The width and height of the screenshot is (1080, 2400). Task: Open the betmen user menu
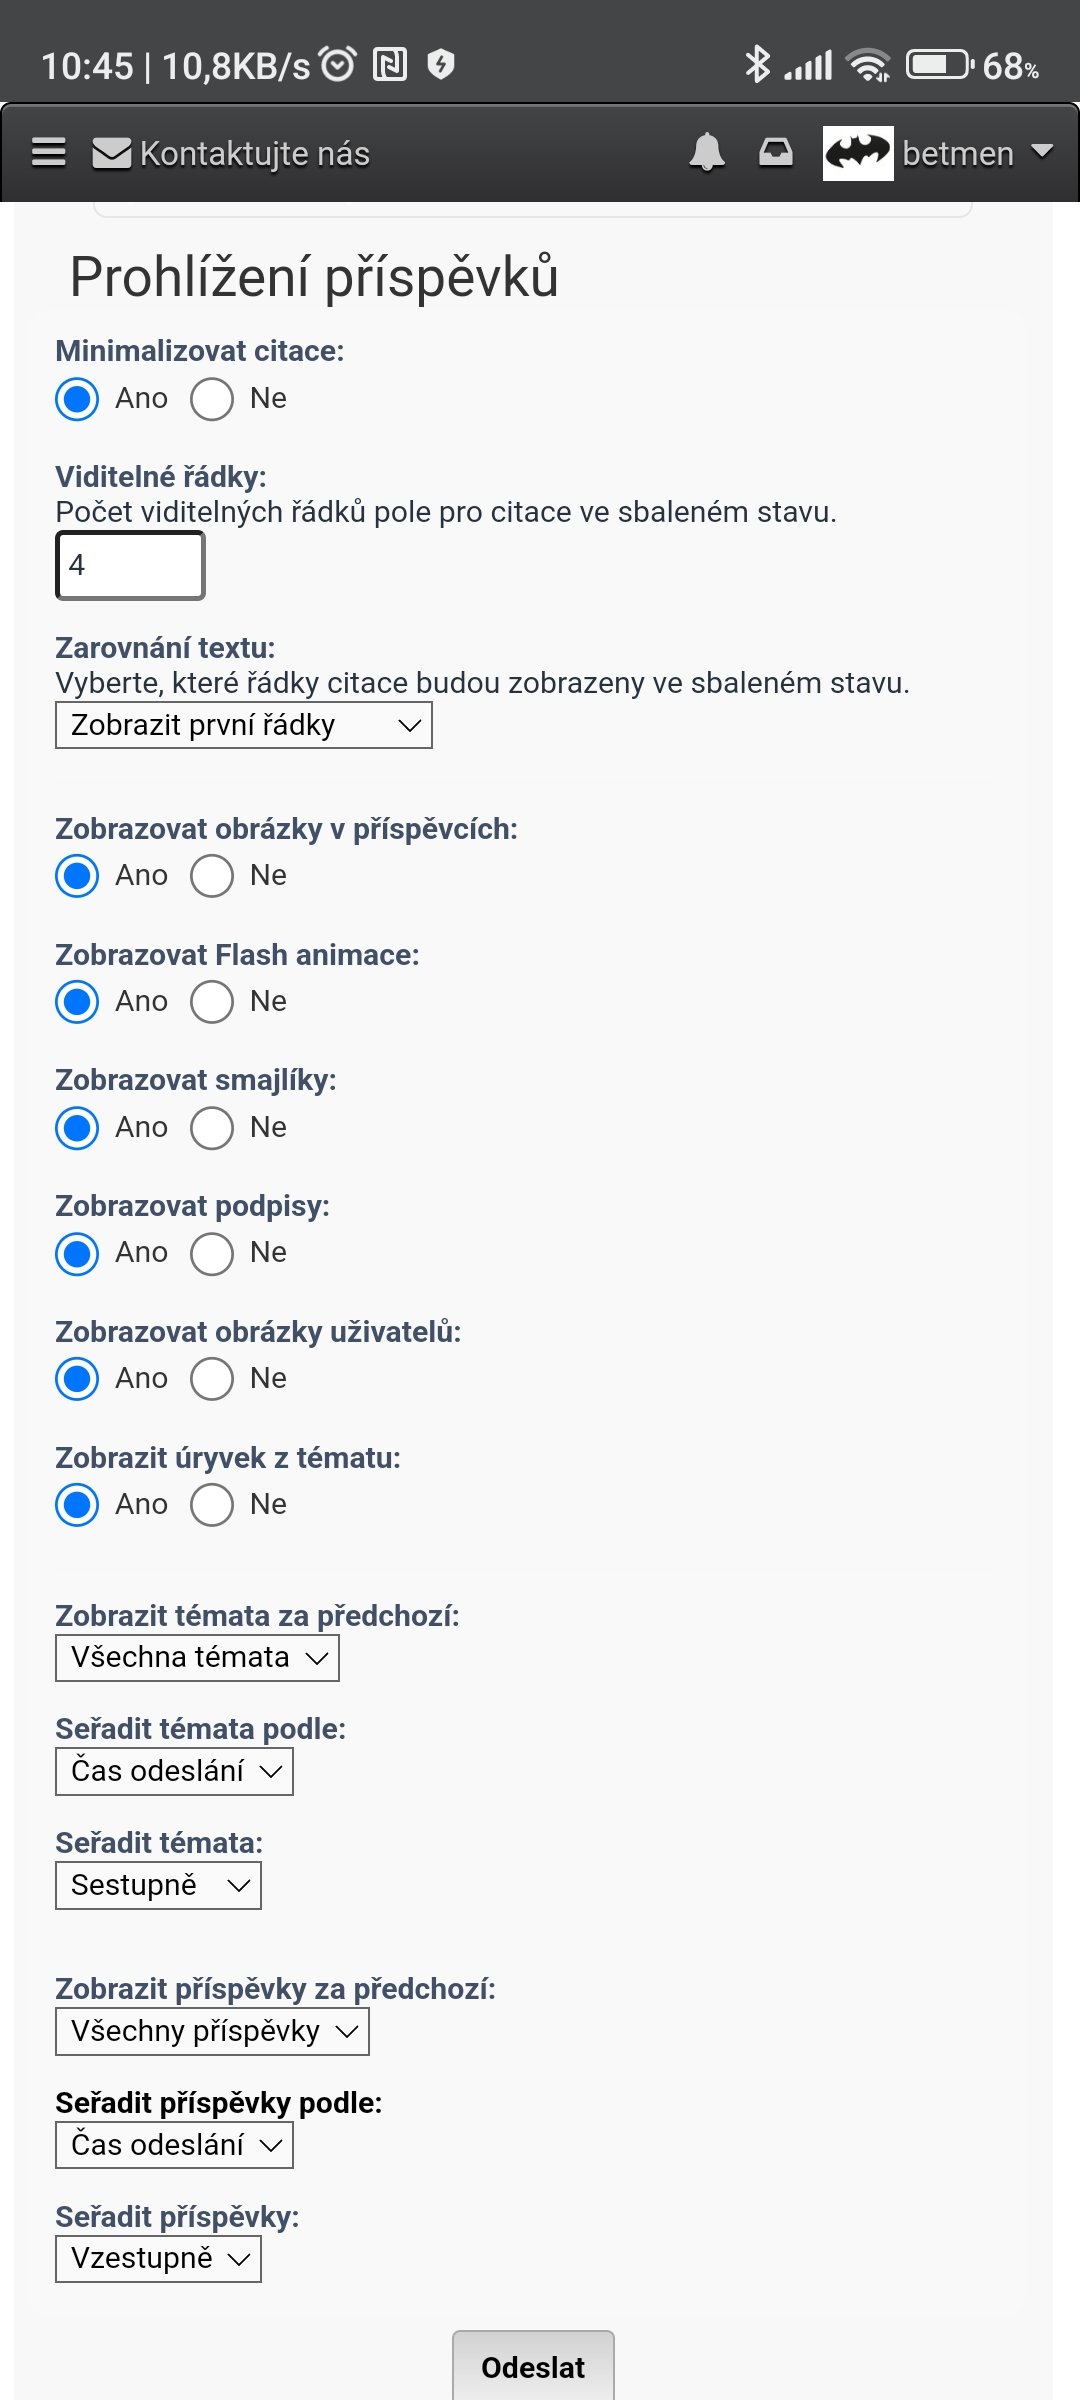pyautogui.click(x=957, y=154)
